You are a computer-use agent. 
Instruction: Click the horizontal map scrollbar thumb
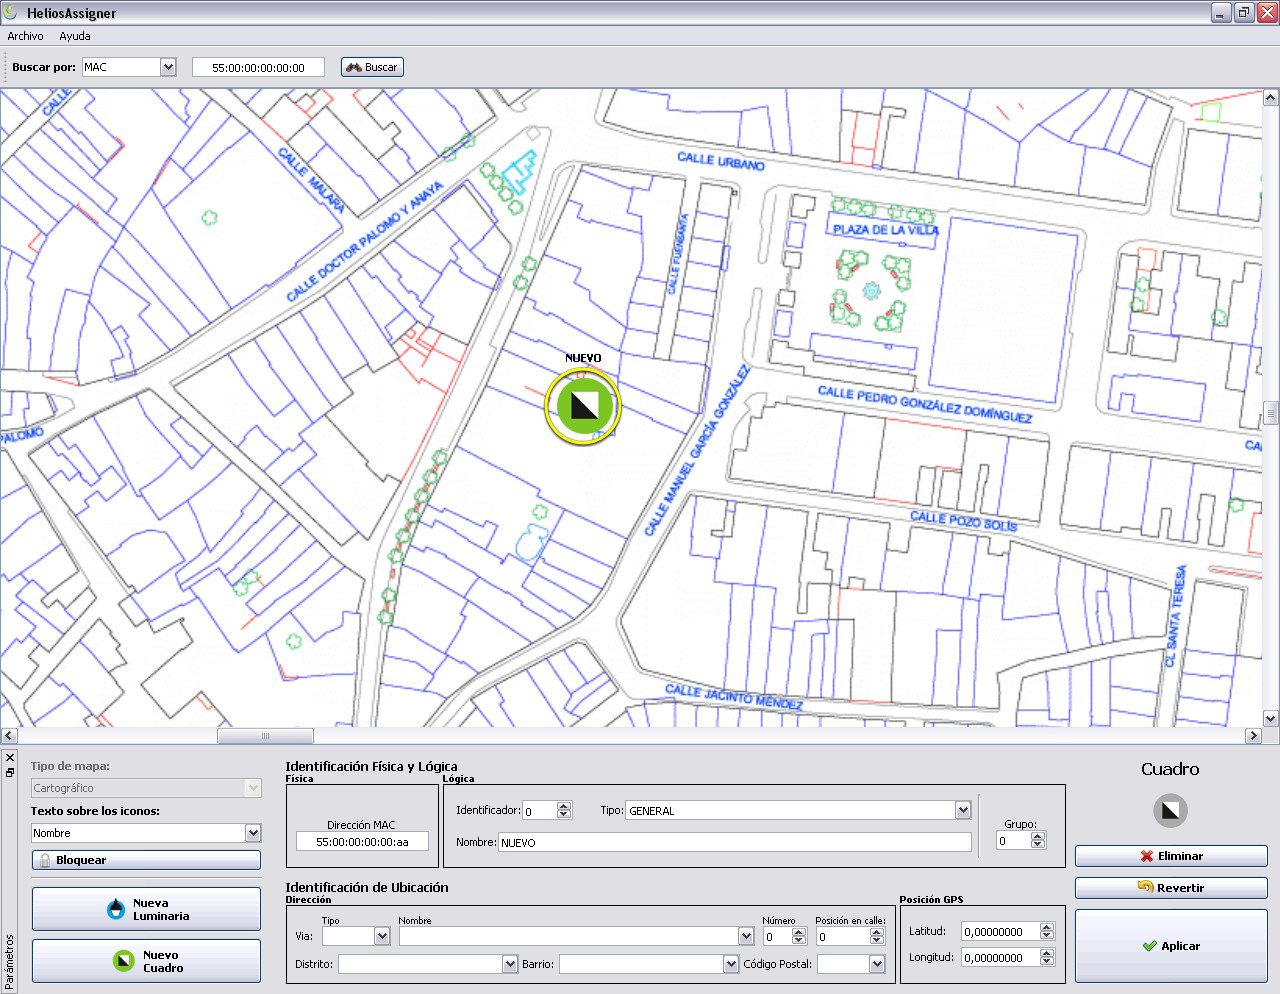point(265,735)
